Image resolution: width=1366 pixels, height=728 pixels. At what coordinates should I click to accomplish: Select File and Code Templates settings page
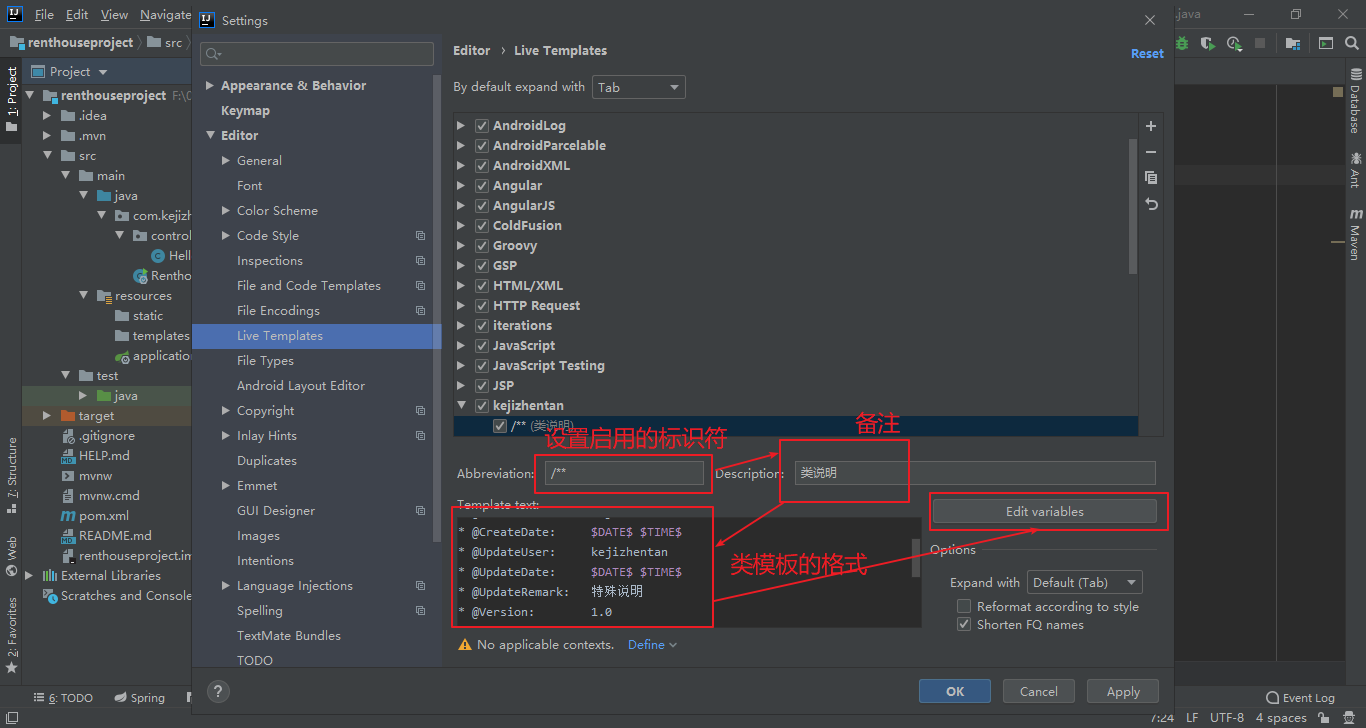coord(308,286)
